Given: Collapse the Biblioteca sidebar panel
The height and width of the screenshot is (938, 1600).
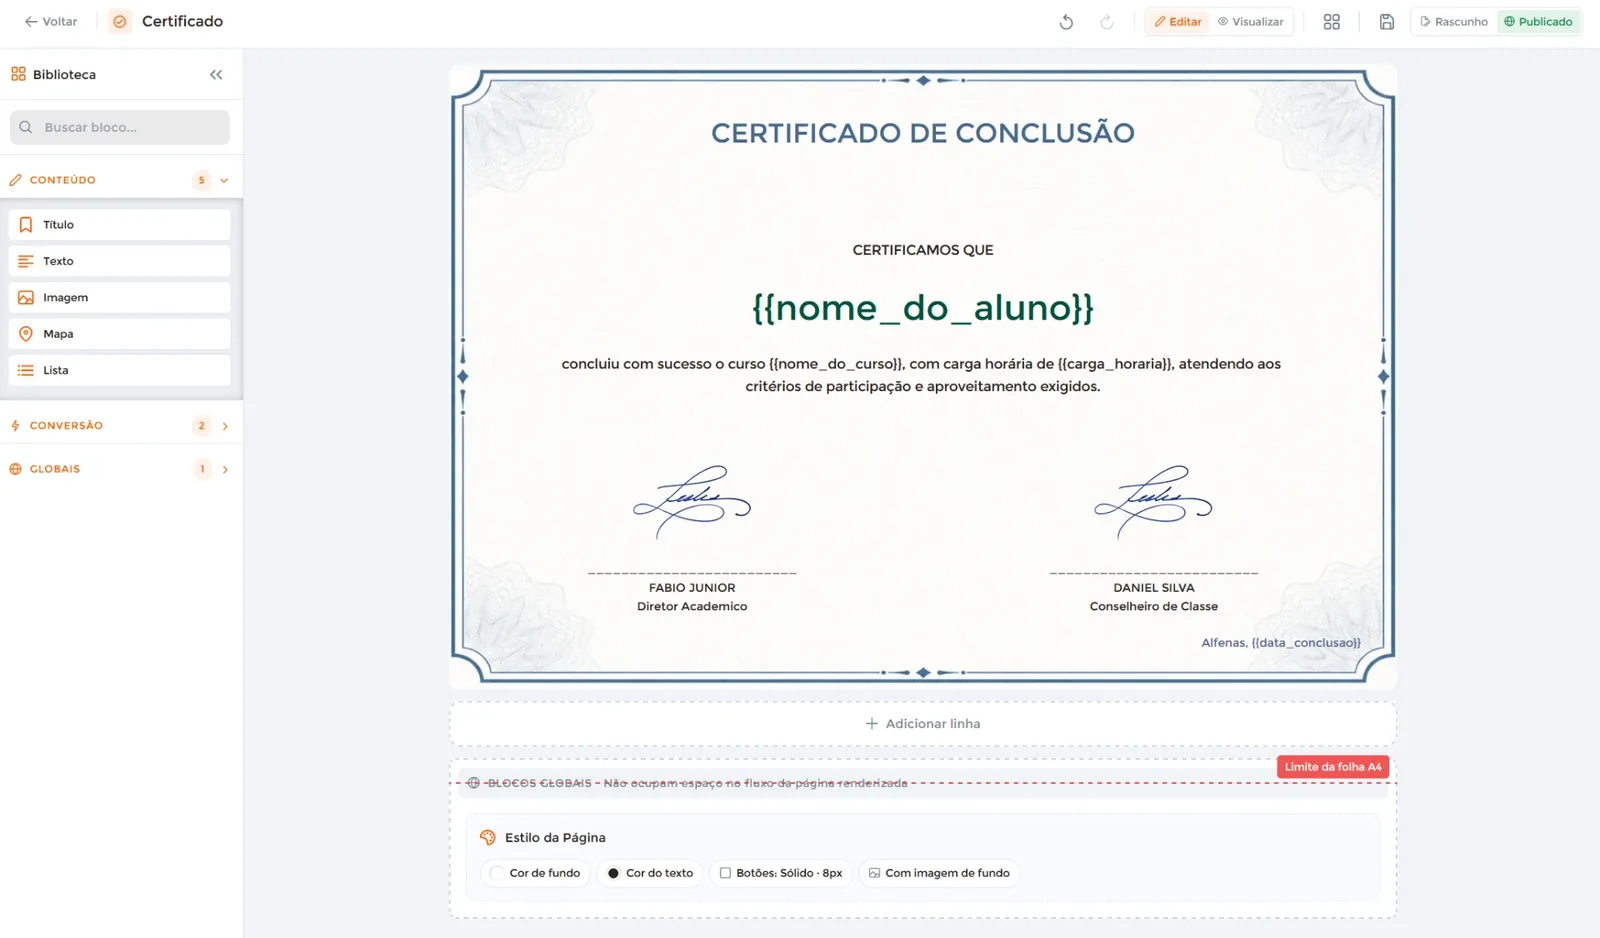Looking at the screenshot, I should (216, 75).
